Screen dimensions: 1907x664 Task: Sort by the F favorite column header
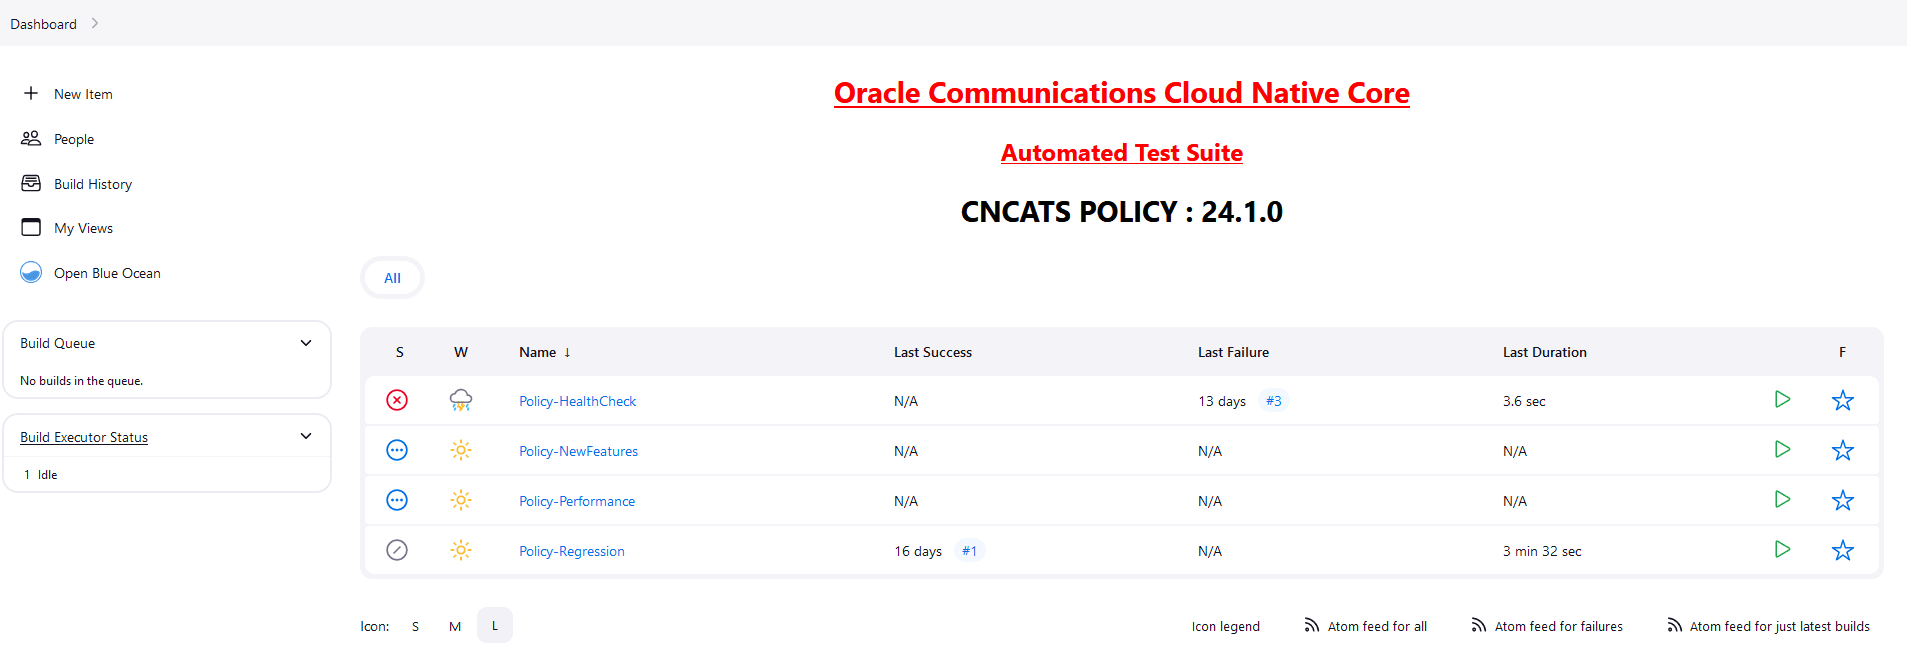coord(1842,352)
